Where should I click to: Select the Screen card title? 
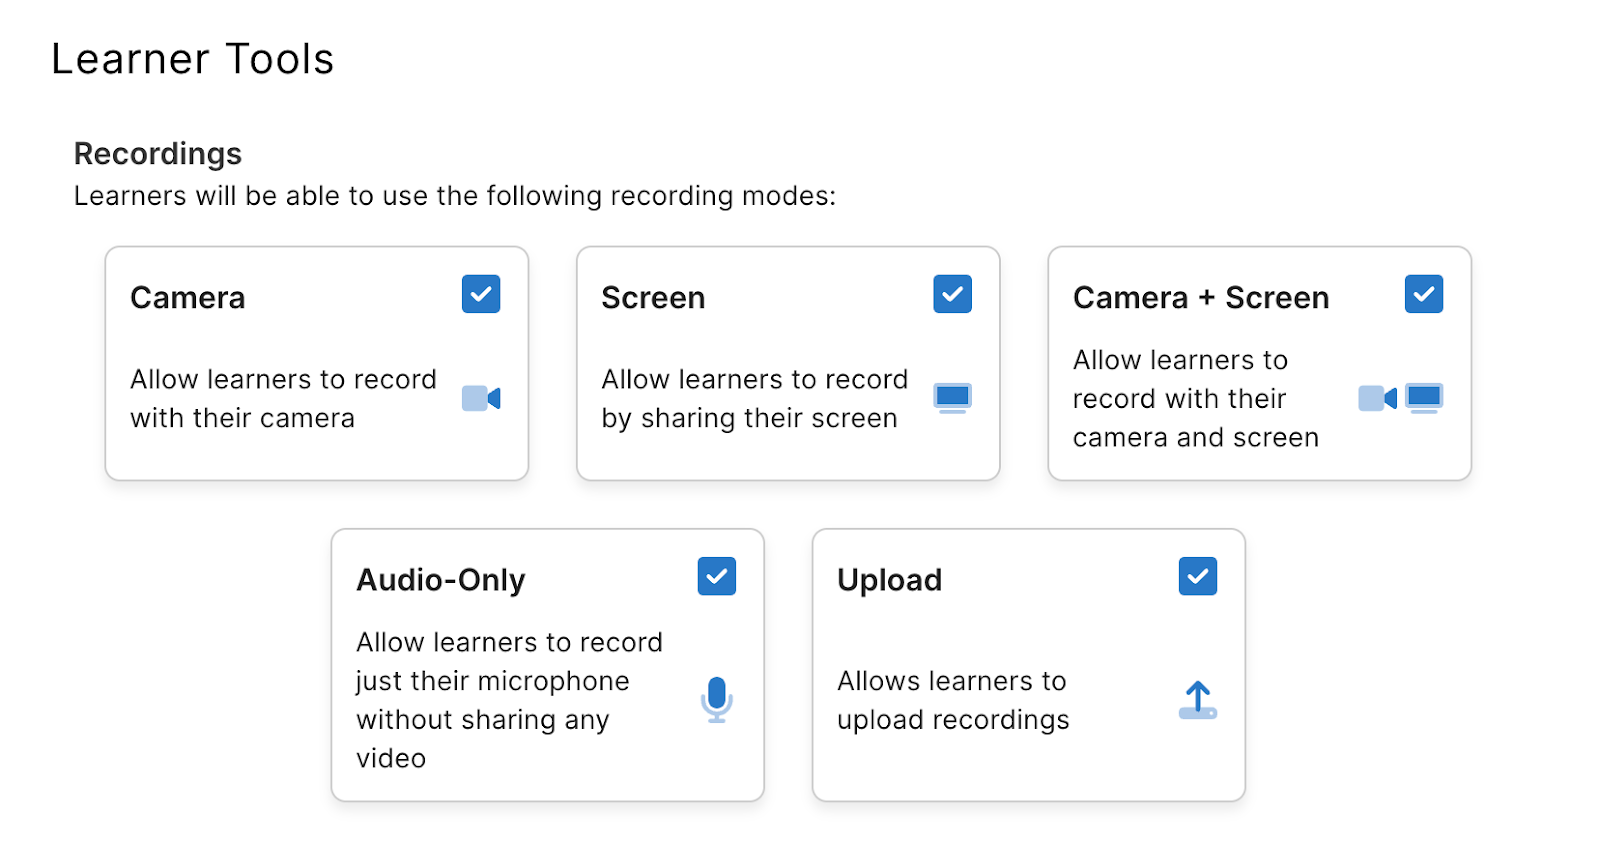tap(653, 298)
